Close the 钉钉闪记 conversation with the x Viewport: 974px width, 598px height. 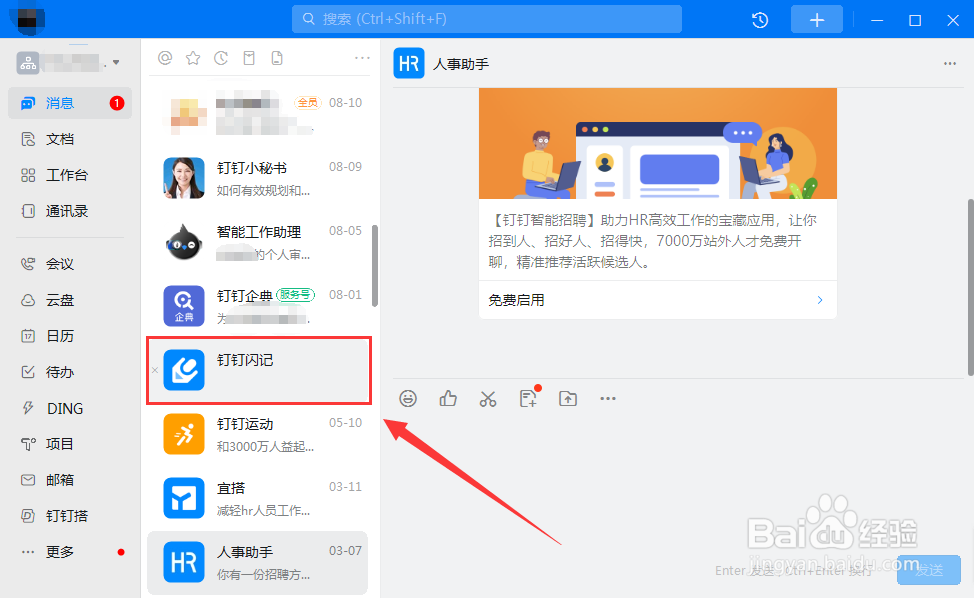155,370
